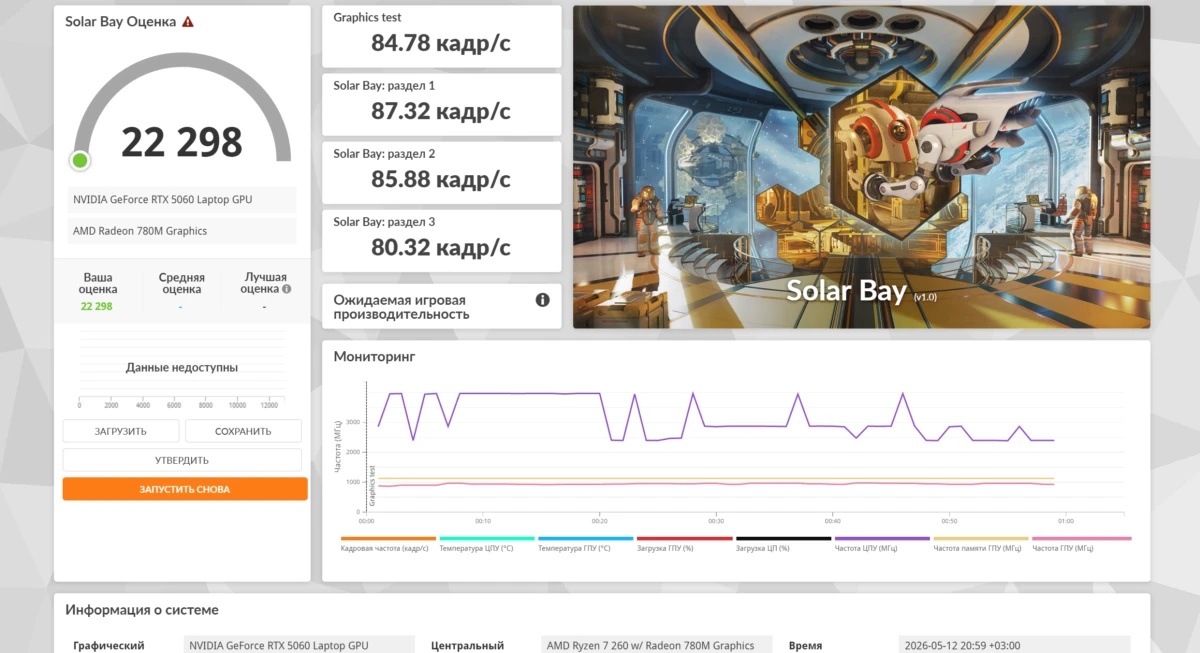Image resolution: width=1200 pixels, height=653 pixels.
Task: Select Solar Bay: раздел 2 result 85.88 кадр/с
Action: 441,172
